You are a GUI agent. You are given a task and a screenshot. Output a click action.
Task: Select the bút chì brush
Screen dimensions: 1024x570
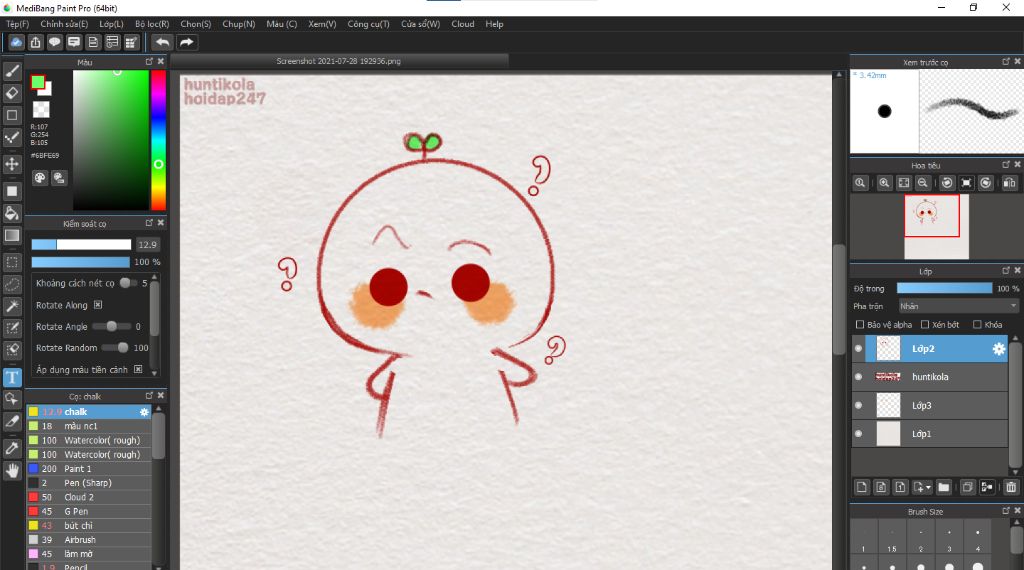click(89, 526)
